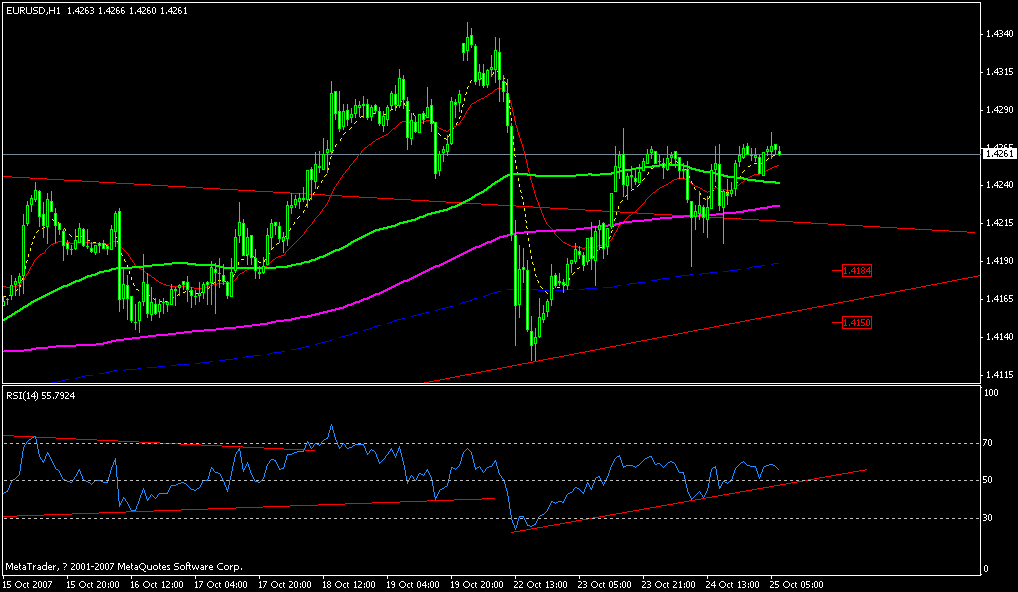
Task: Click the 70 level on RSI scale
Action: coord(989,443)
